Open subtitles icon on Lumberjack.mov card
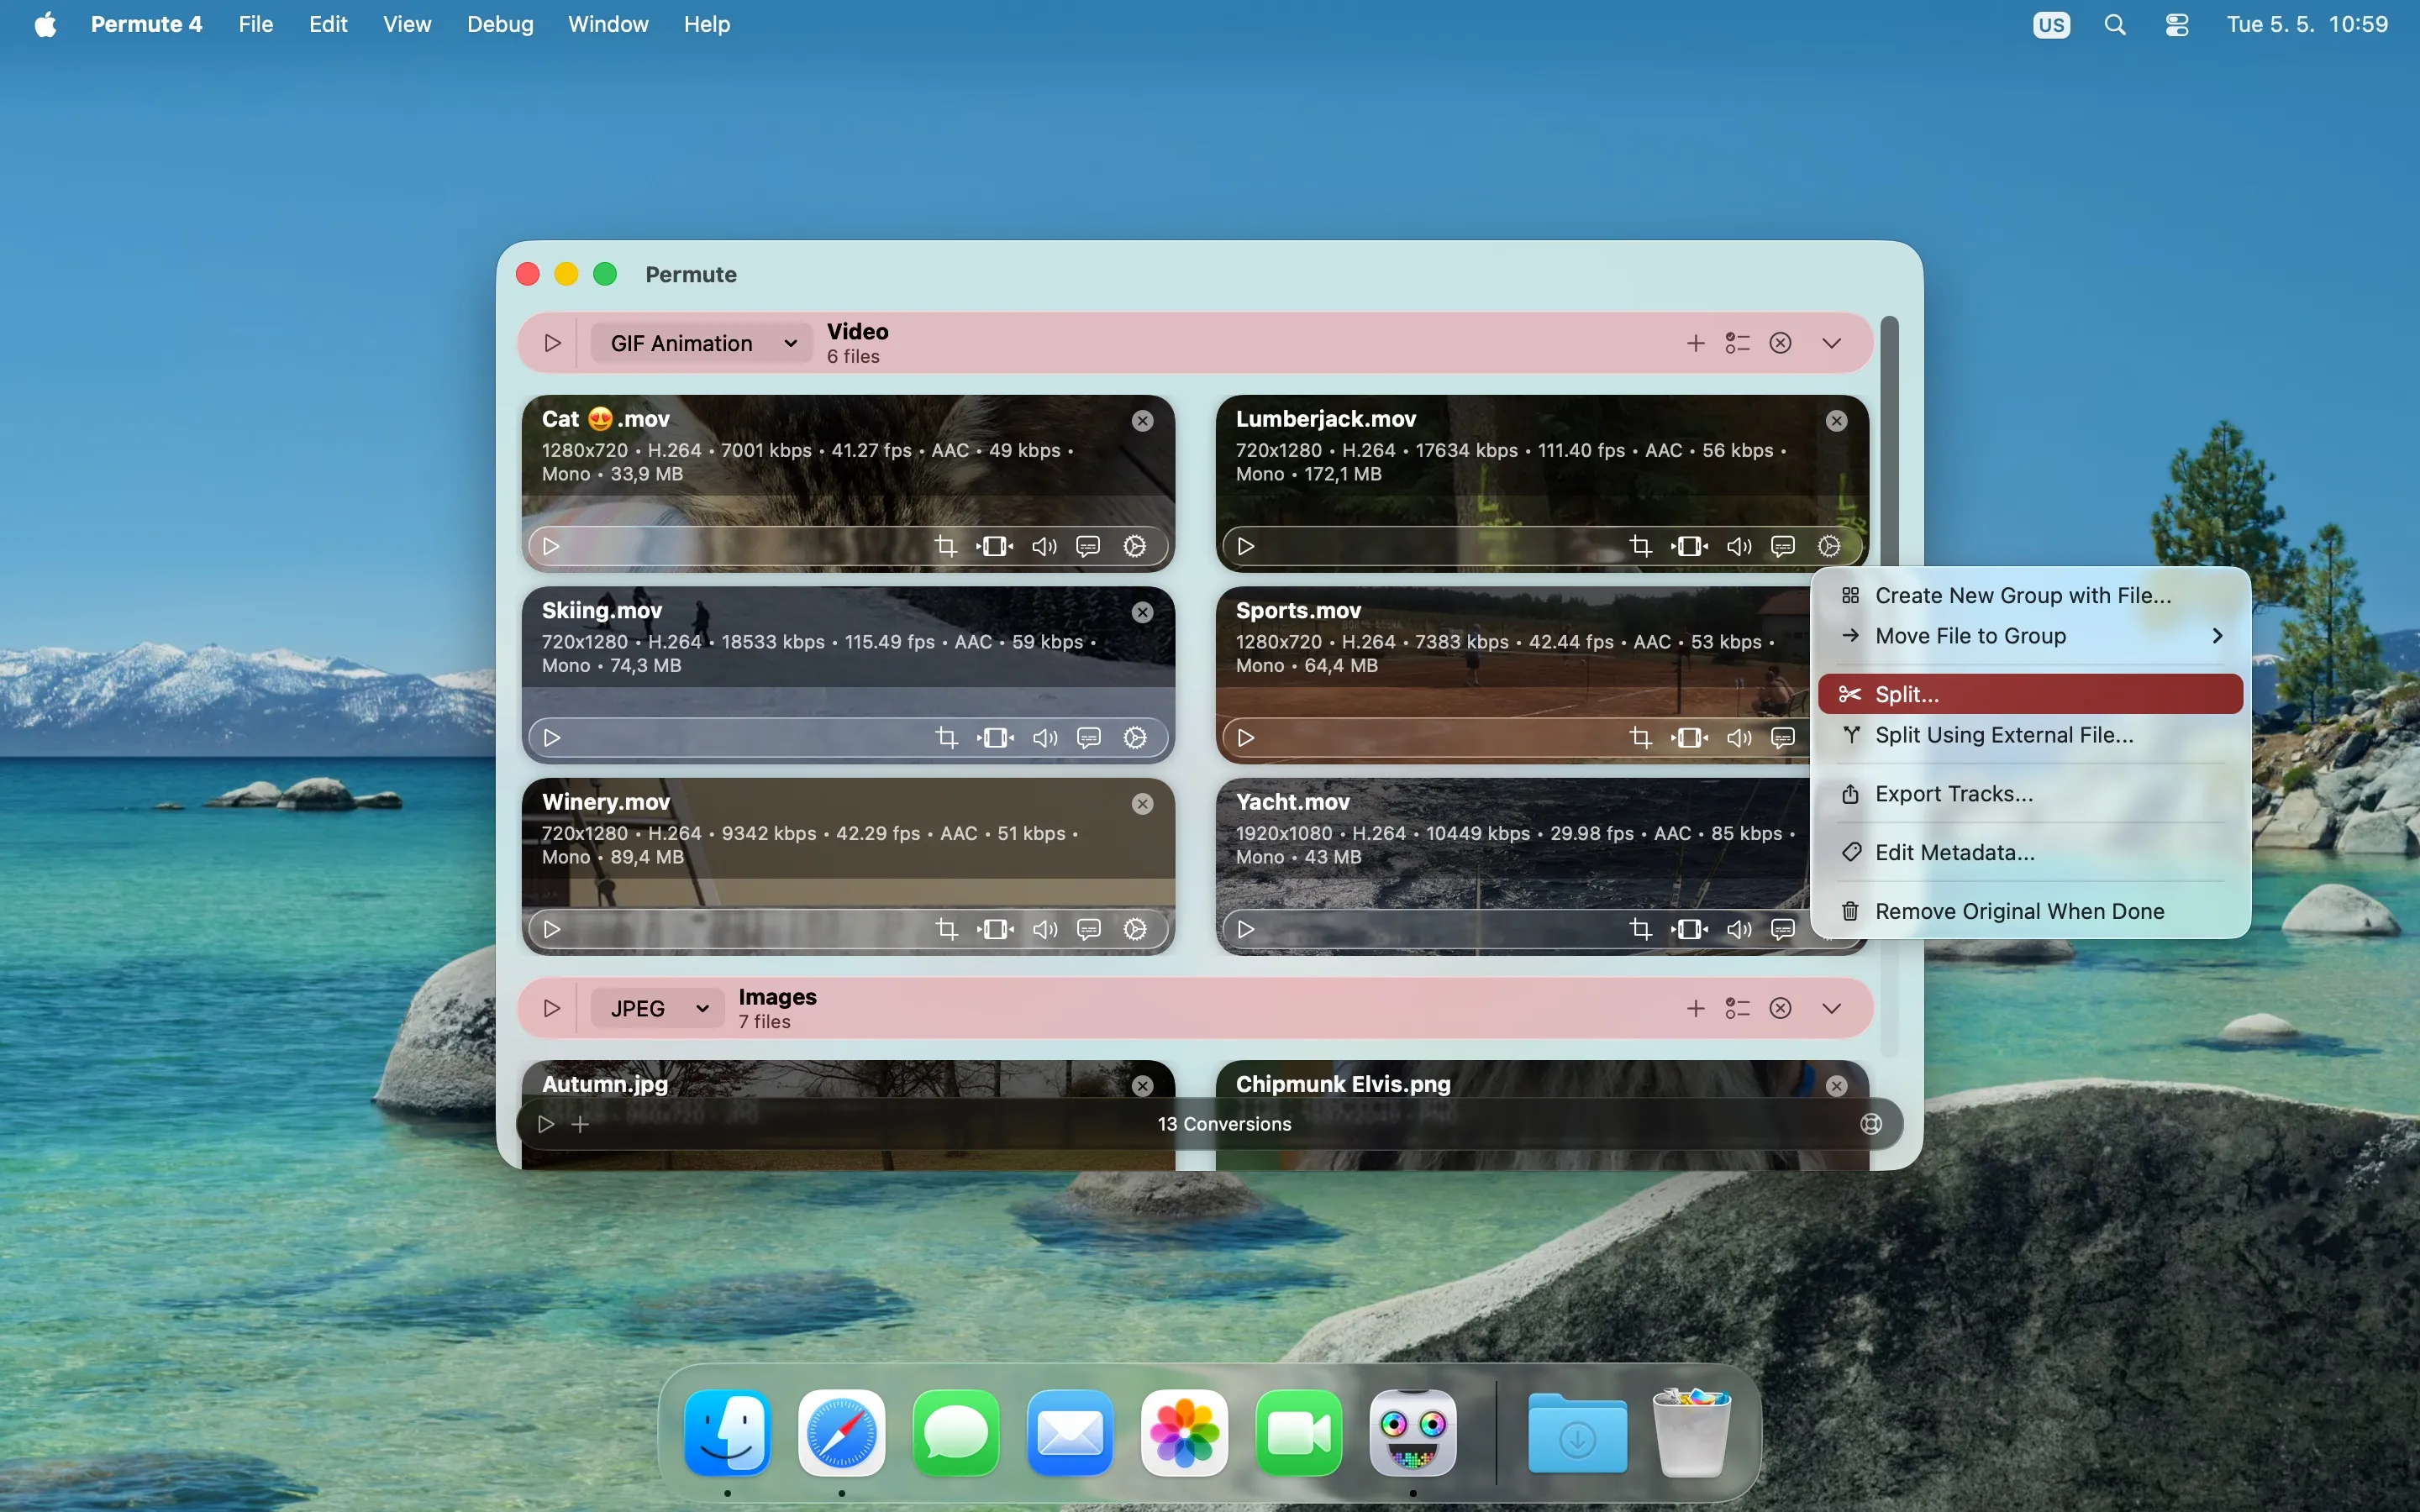 tap(1784, 546)
